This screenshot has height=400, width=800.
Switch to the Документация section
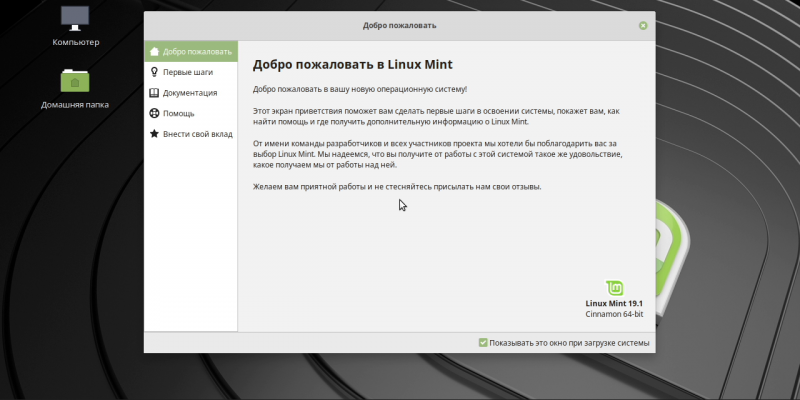(x=190, y=93)
